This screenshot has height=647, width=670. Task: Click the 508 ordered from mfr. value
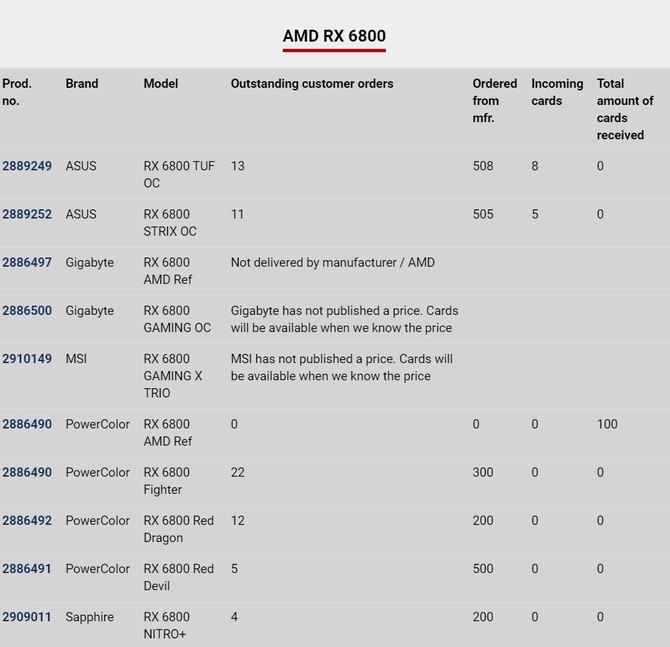pyautogui.click(x=483, y=166)
